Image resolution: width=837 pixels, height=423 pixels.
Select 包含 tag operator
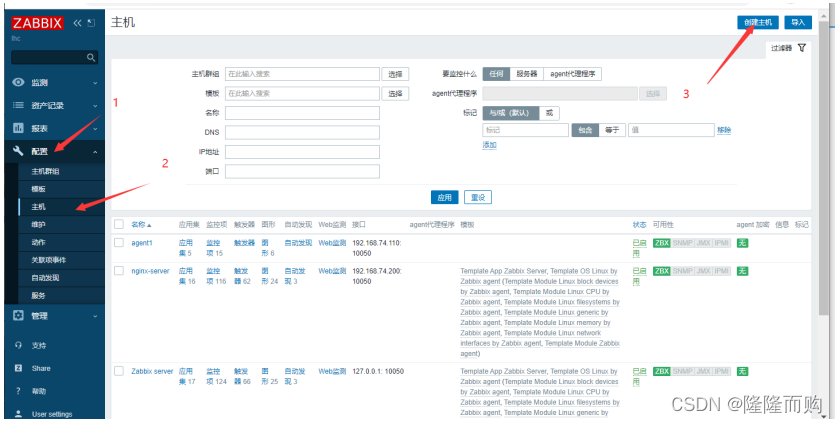point(585,130)
